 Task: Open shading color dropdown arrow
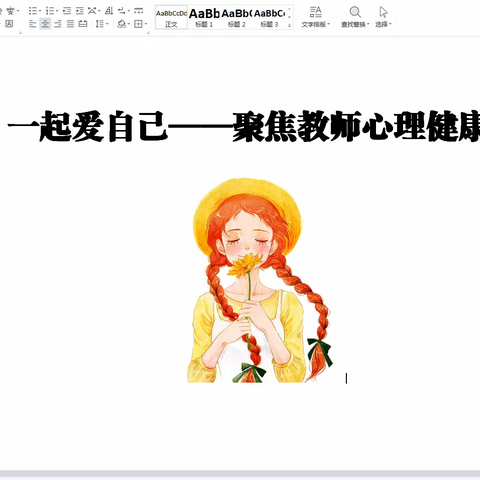click(129, 24)
